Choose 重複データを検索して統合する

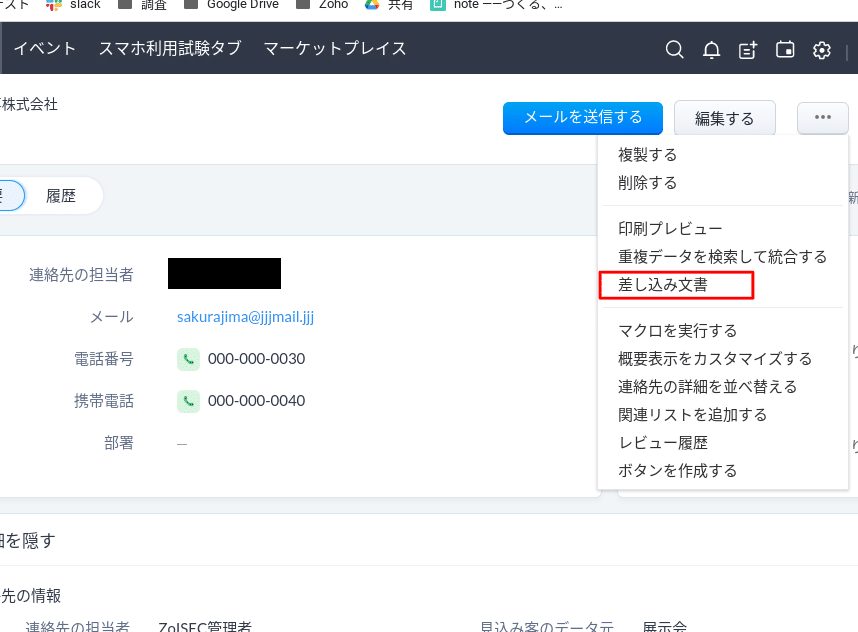pos(722,257)
